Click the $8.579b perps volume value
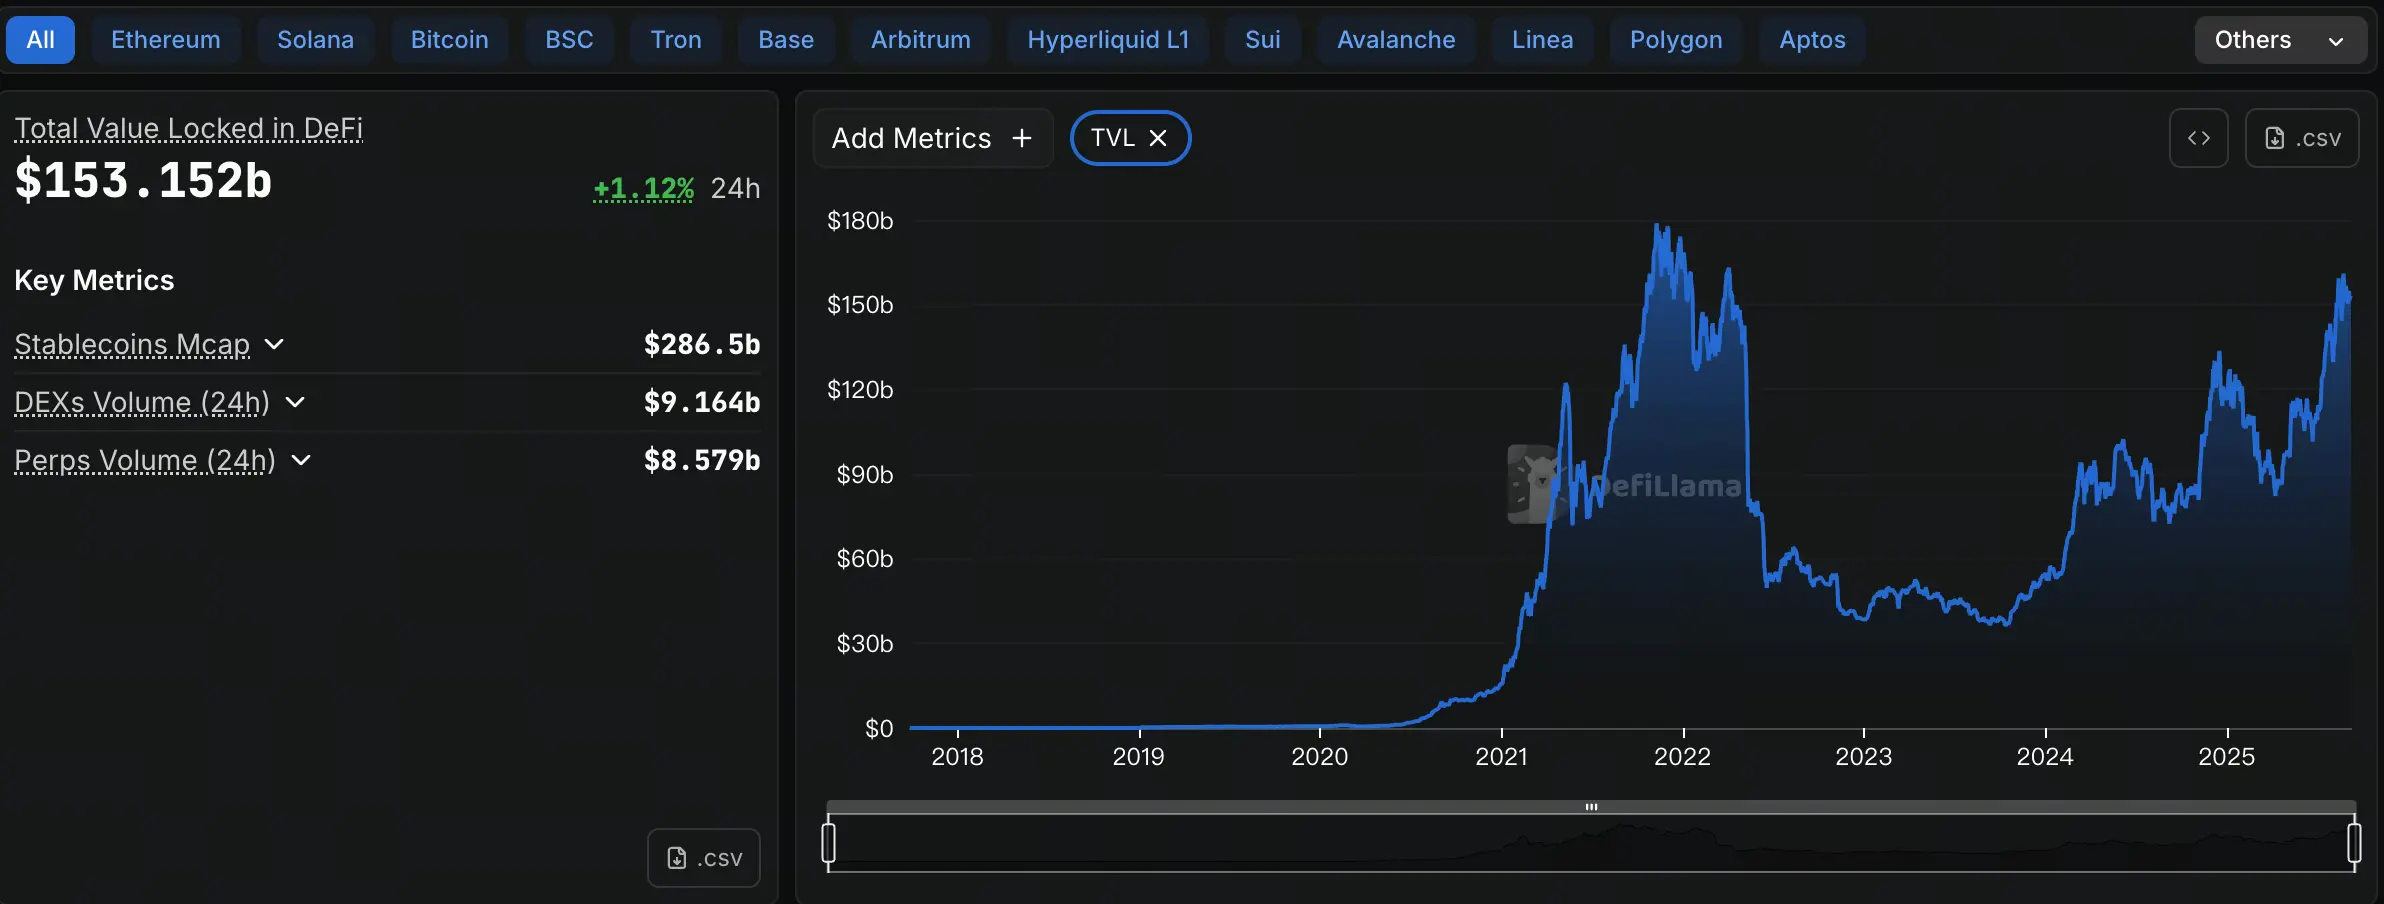This screenshot has height=904, width=2384. pyautogui.click(x=702, y=460)
